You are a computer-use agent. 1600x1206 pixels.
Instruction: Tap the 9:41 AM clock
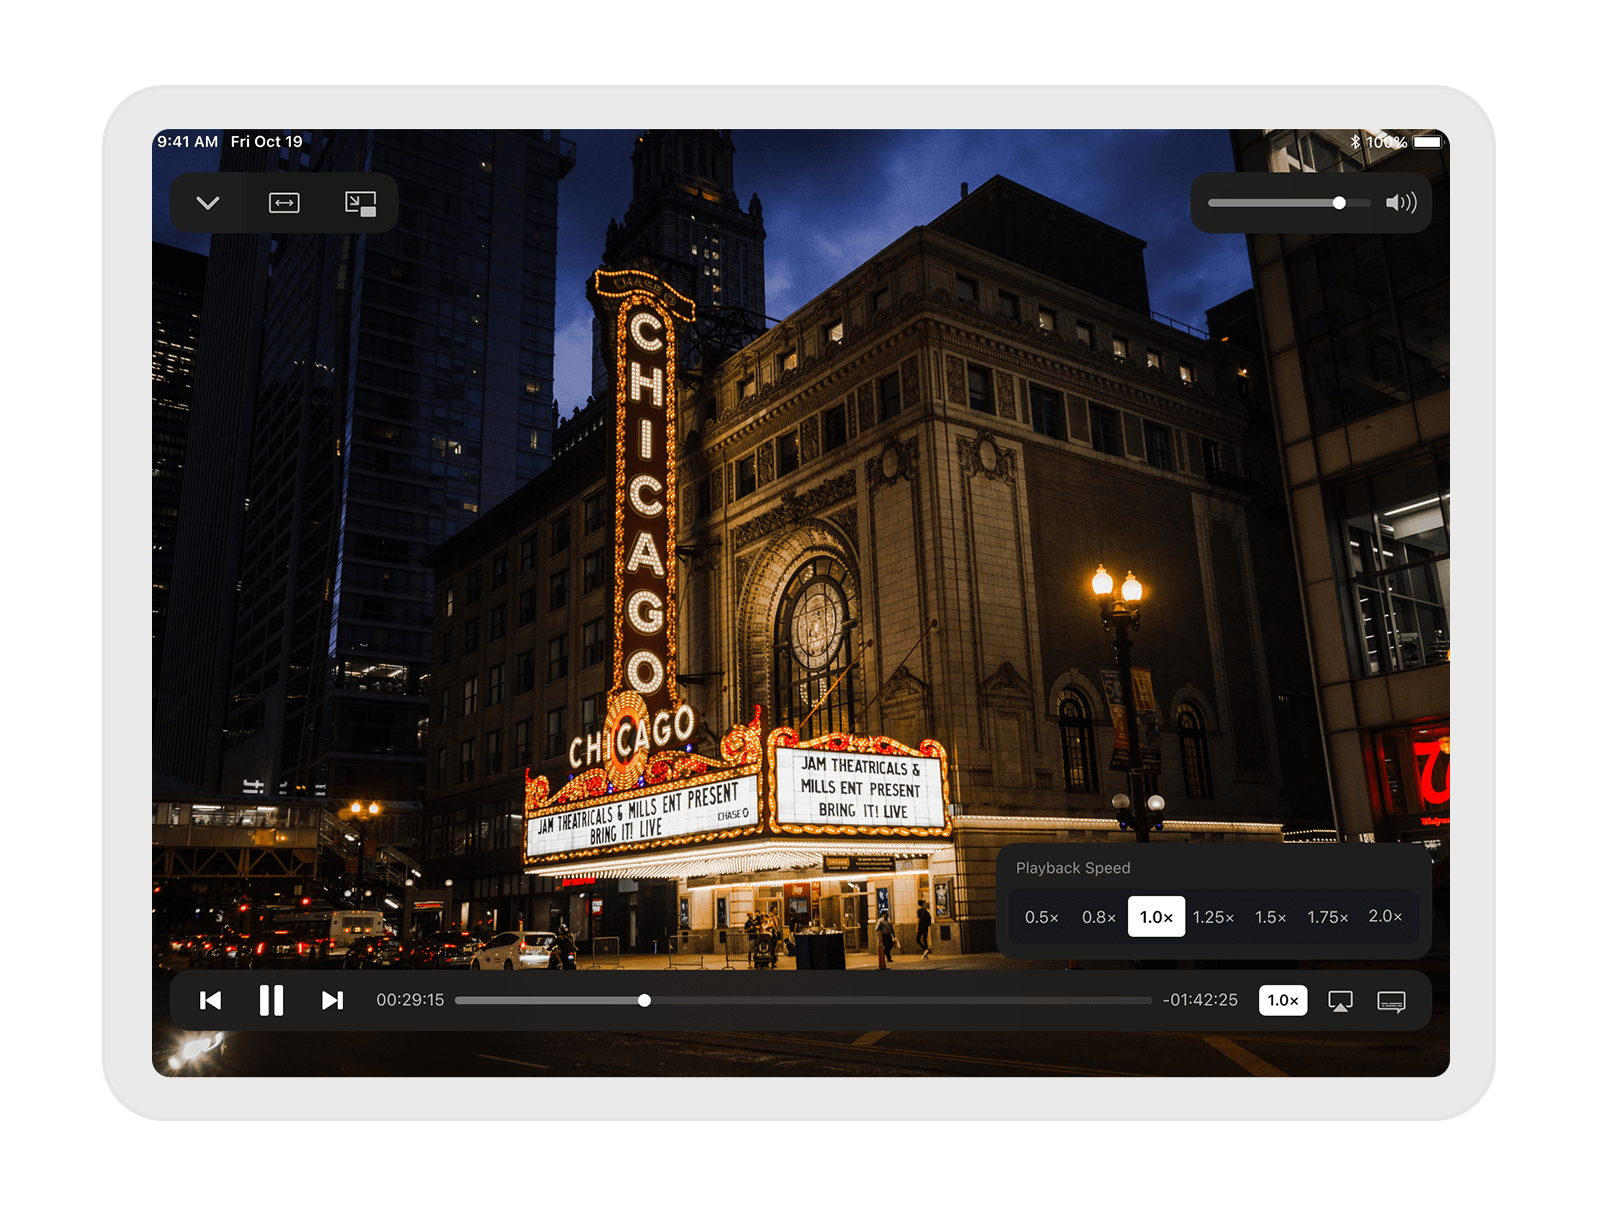(x=188, y=142)
